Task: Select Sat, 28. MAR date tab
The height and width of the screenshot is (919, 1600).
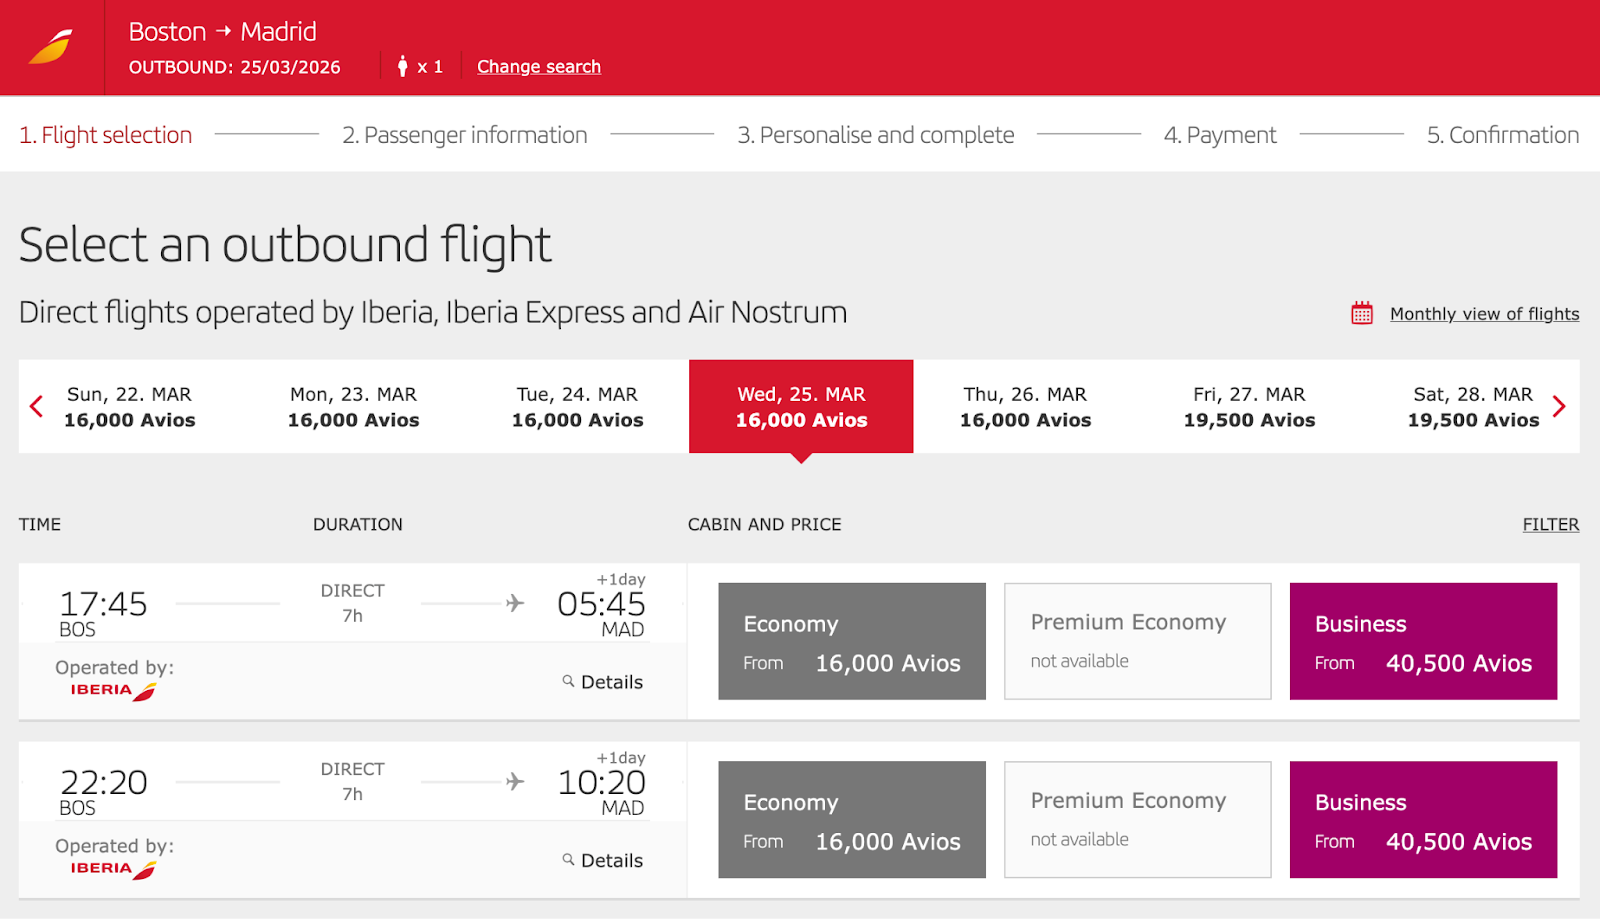Action: click(1473, 407)
